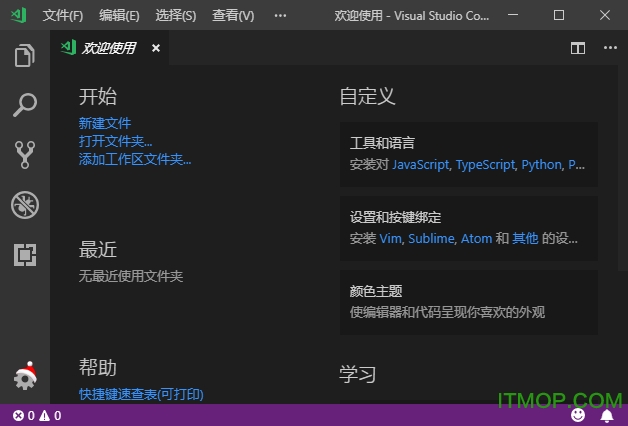Open the 选择(S) menu
Screen dimensions: 628x426
176,16
